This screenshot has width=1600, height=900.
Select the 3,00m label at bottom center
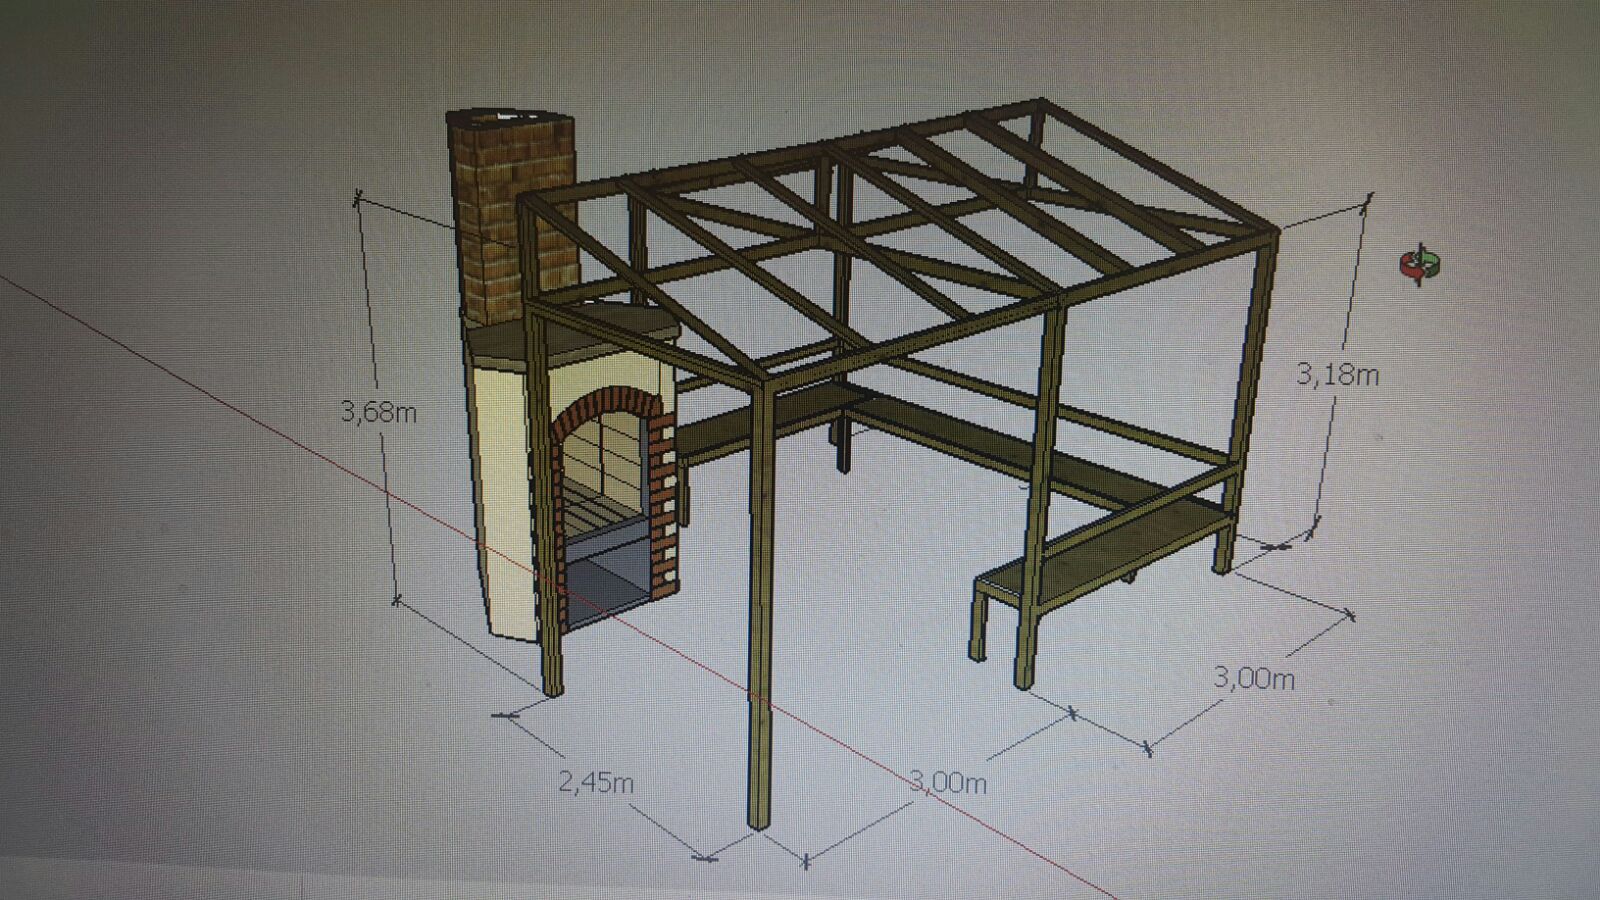pos(948,781)
